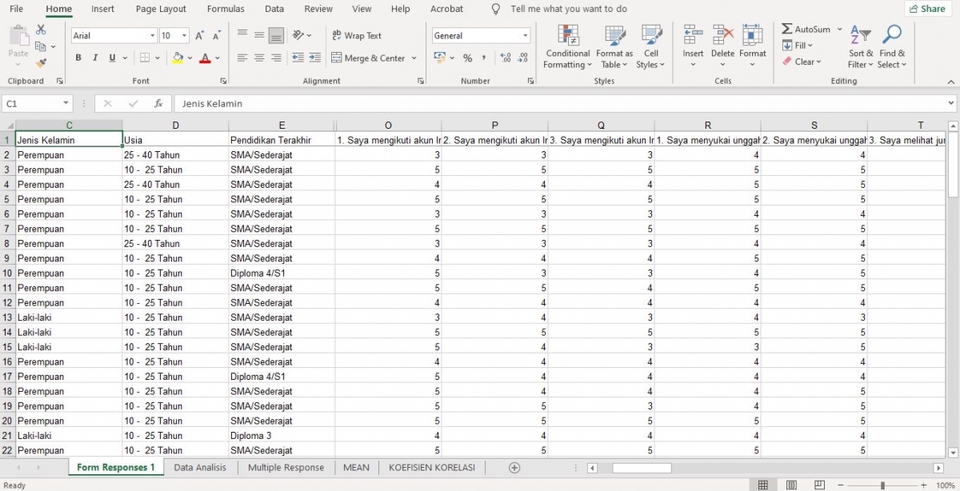Open Sort & Filter menu
This screenshot has height=491, width=960.
[861, 47]
